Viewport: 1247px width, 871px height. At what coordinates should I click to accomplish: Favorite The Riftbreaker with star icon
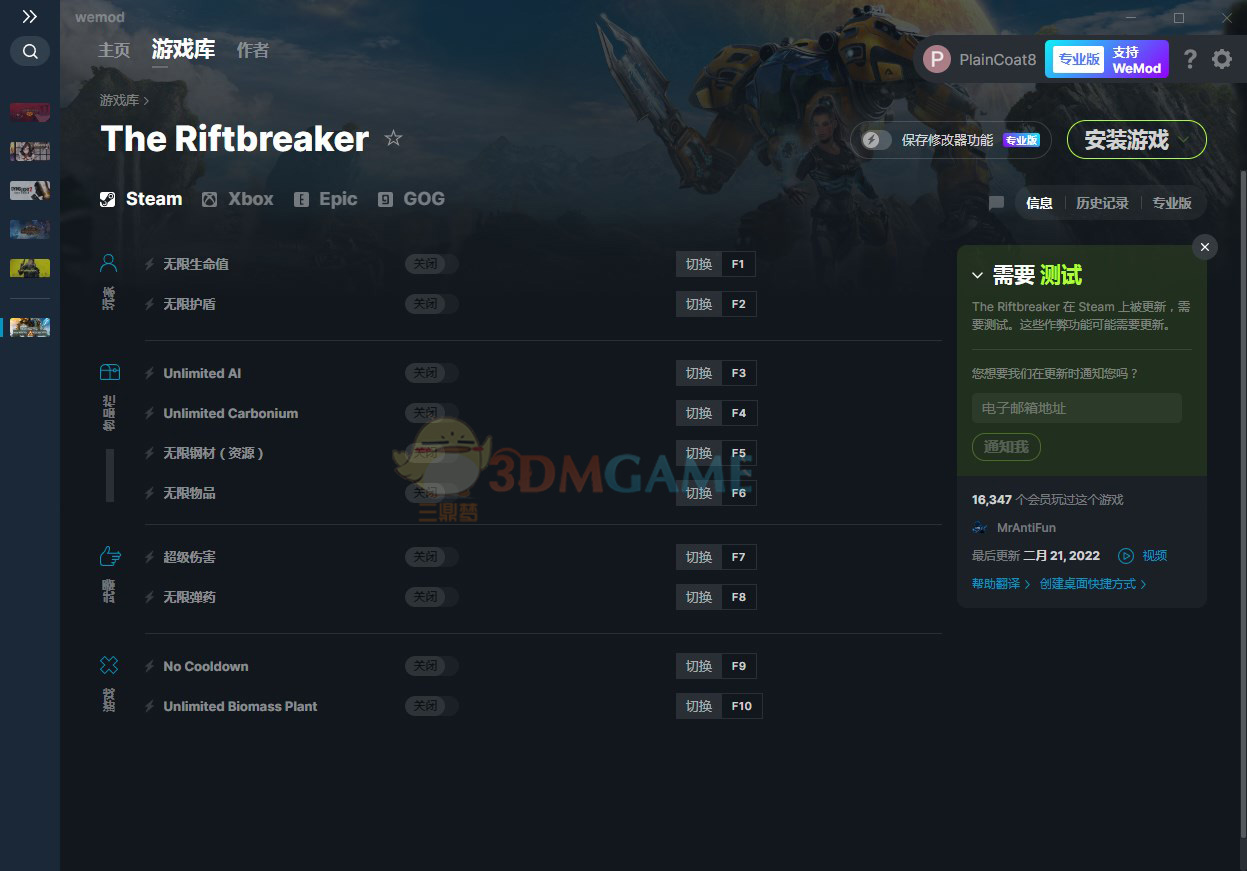click(x=393, y=138)
